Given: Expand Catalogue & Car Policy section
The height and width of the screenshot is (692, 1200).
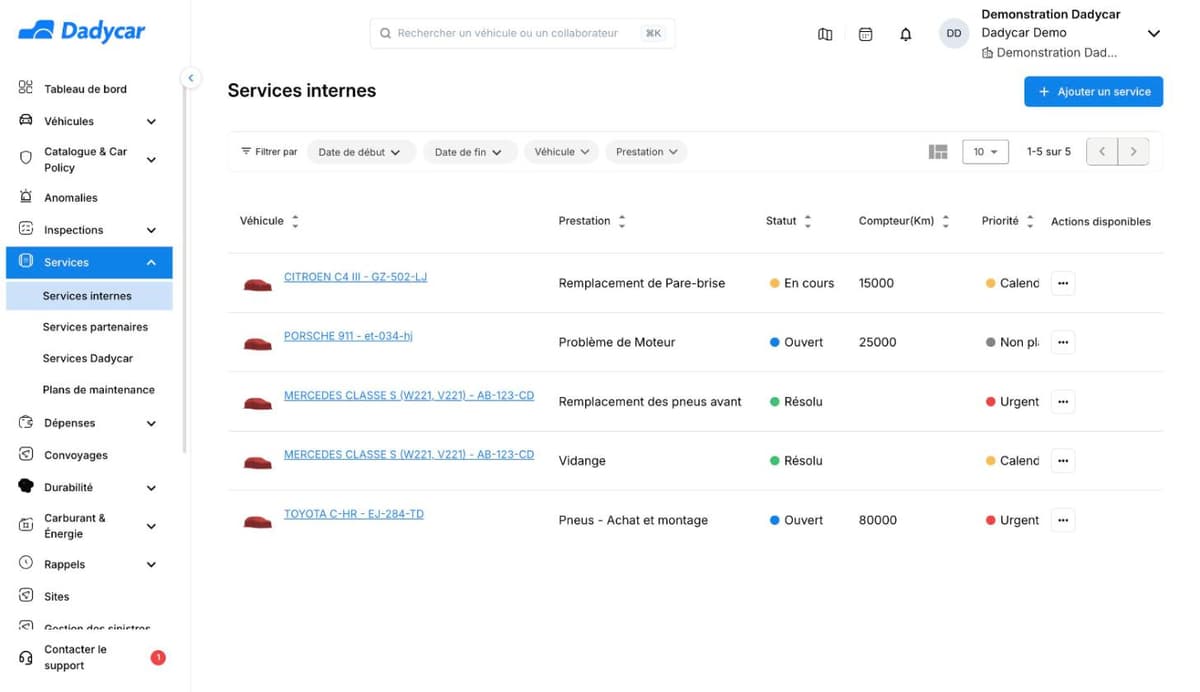Looking at the screenshot, I should 151,159.
